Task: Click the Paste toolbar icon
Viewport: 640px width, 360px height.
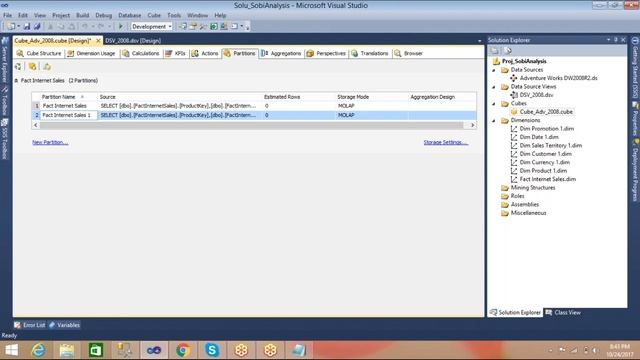Action: point(71,27)
